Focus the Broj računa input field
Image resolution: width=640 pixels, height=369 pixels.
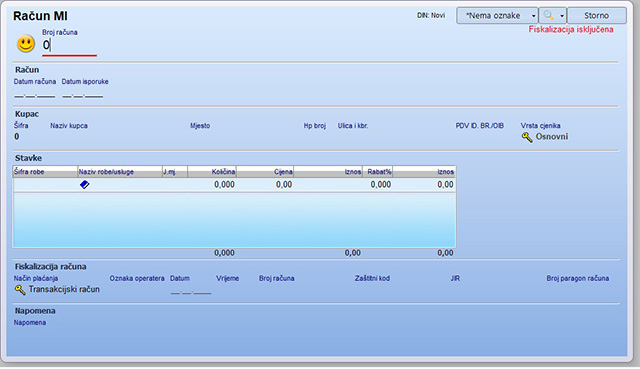pyautogui.click(x=69, y=45)
